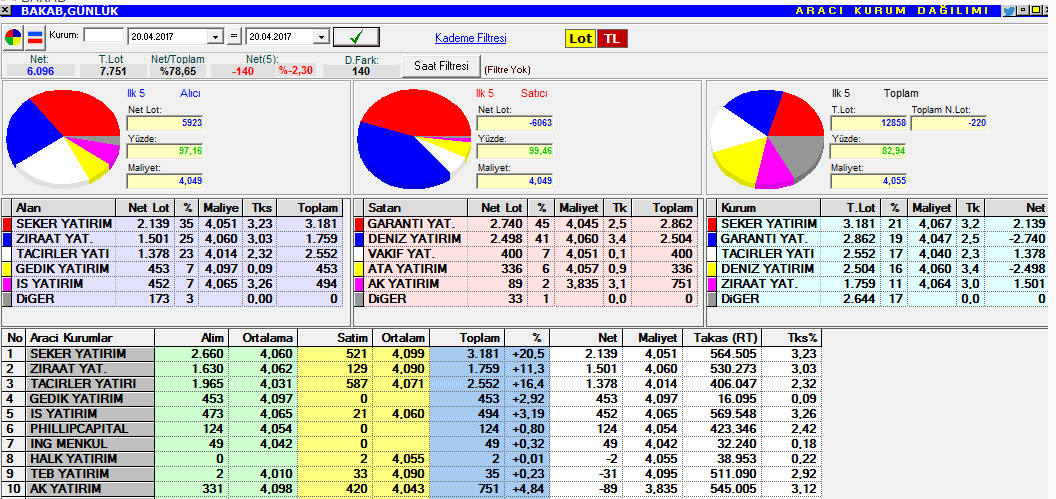Click D.Fark value 140
1056x499 pixels.
pos(361,71)
